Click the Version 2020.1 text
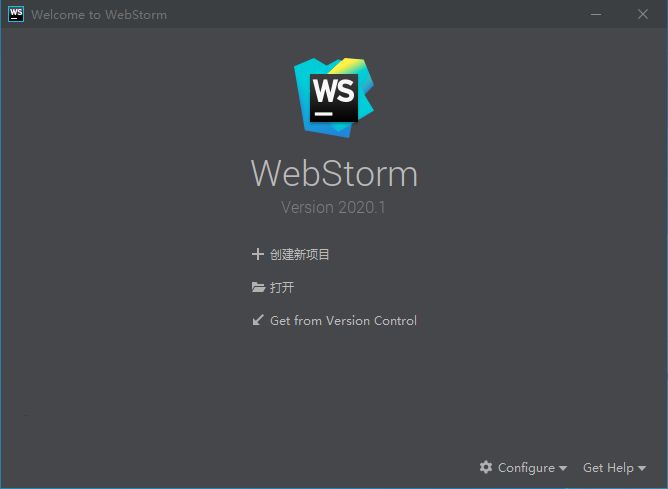Viewport: 668px width, 489px height. point(333,207)
